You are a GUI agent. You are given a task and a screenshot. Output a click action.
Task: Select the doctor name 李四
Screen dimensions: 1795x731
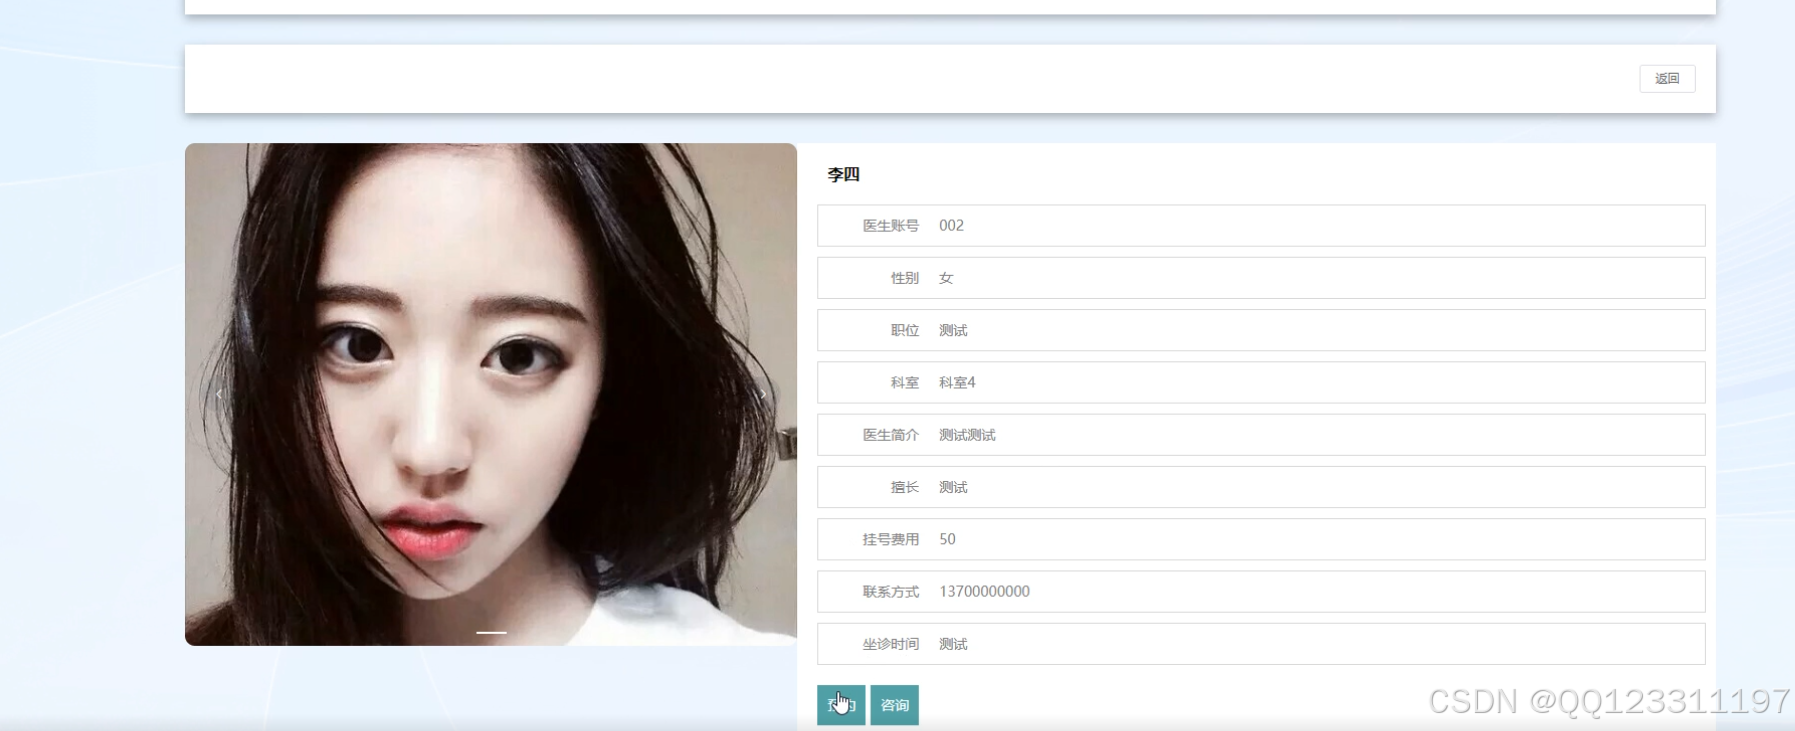843,174
